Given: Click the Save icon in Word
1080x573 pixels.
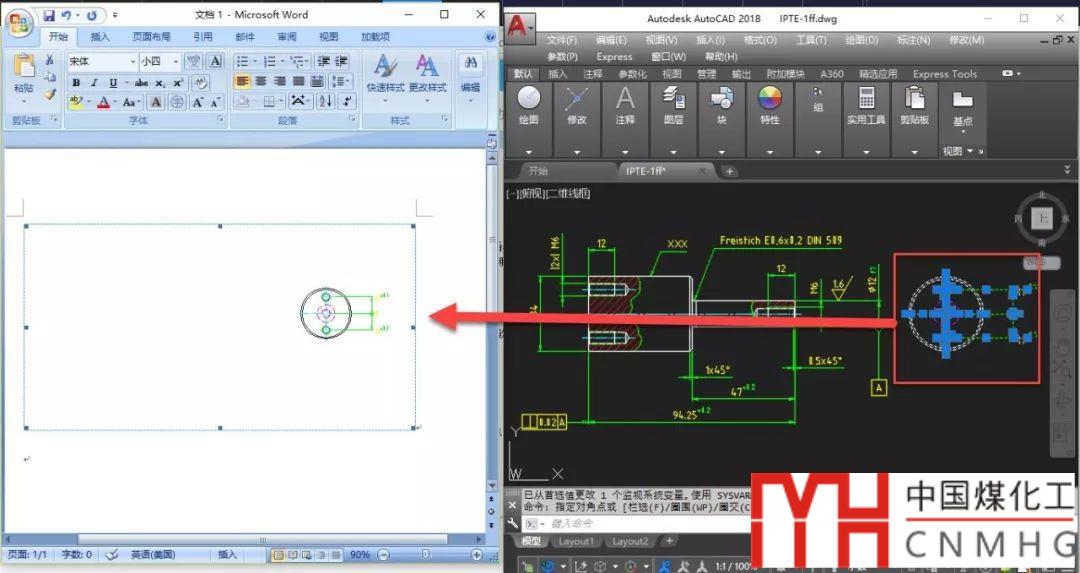Looking at the screenshot, I should click(x=49, y=16).
